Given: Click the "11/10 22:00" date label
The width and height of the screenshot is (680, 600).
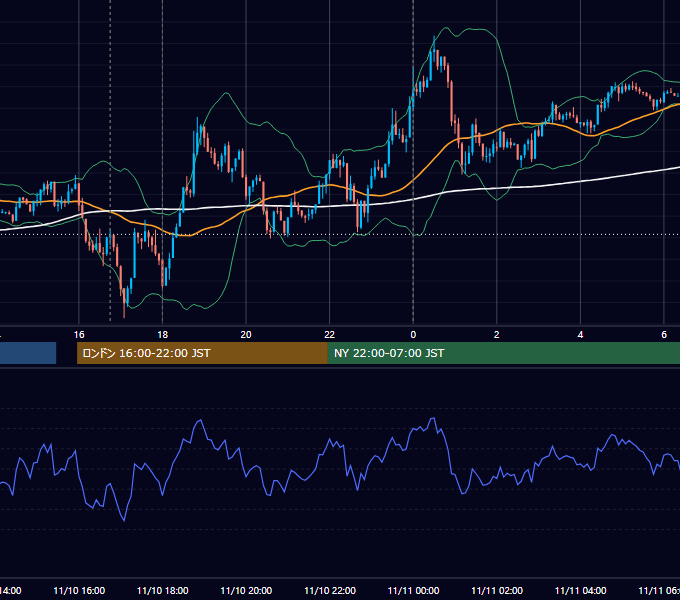Looking at the screenshot, I should click(x=330, y=590).
